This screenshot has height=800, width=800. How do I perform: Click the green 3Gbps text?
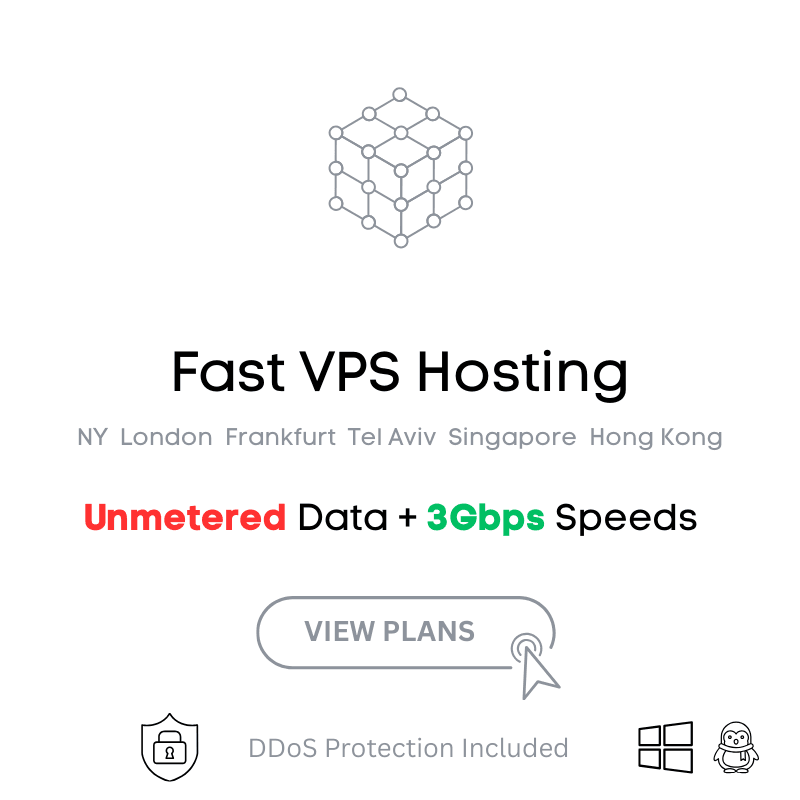(x=486, y=517)
